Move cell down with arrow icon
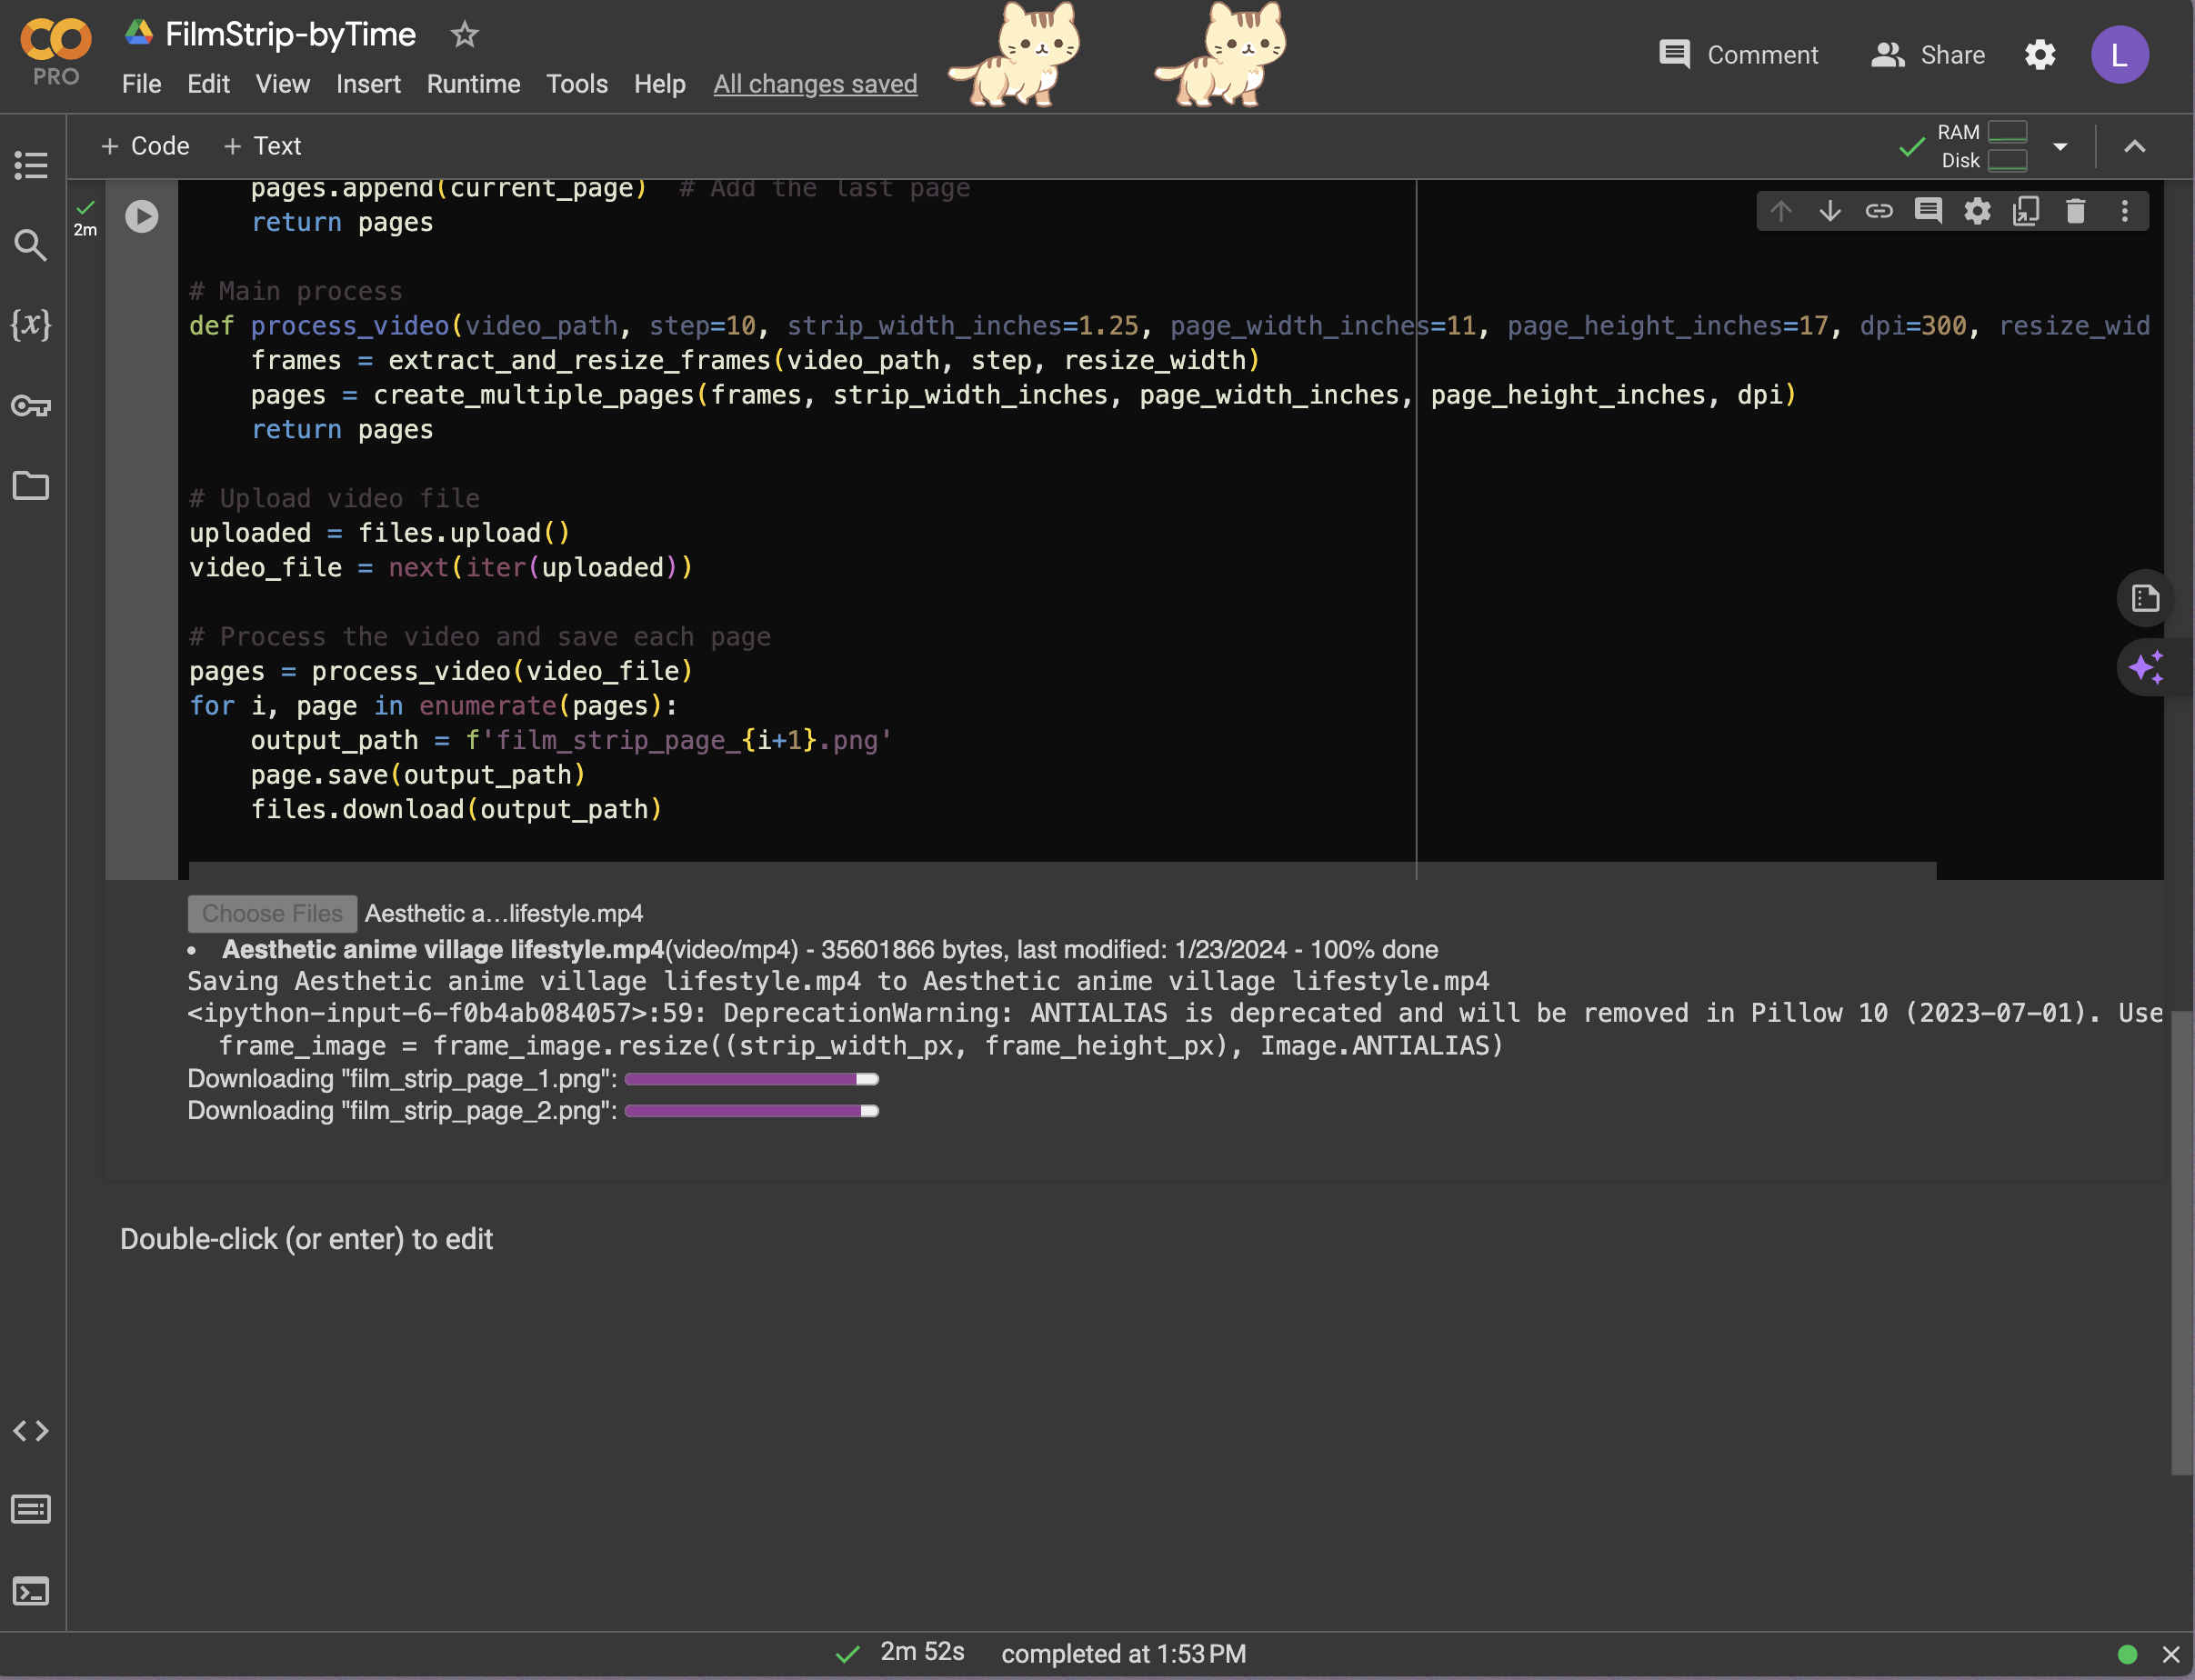2195x1680 pixels. coord(1830,211)
